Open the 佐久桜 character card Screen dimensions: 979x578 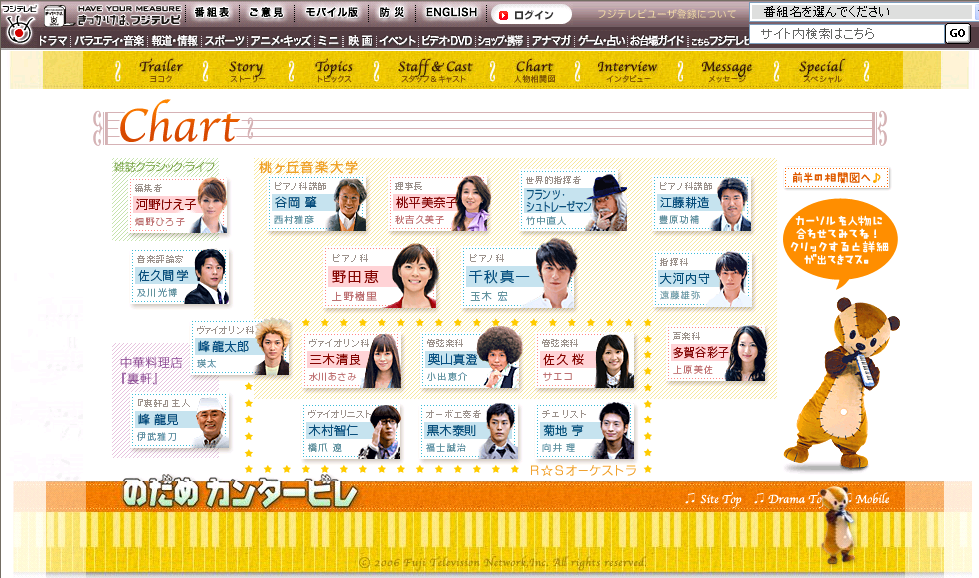(x=586, y=361)
